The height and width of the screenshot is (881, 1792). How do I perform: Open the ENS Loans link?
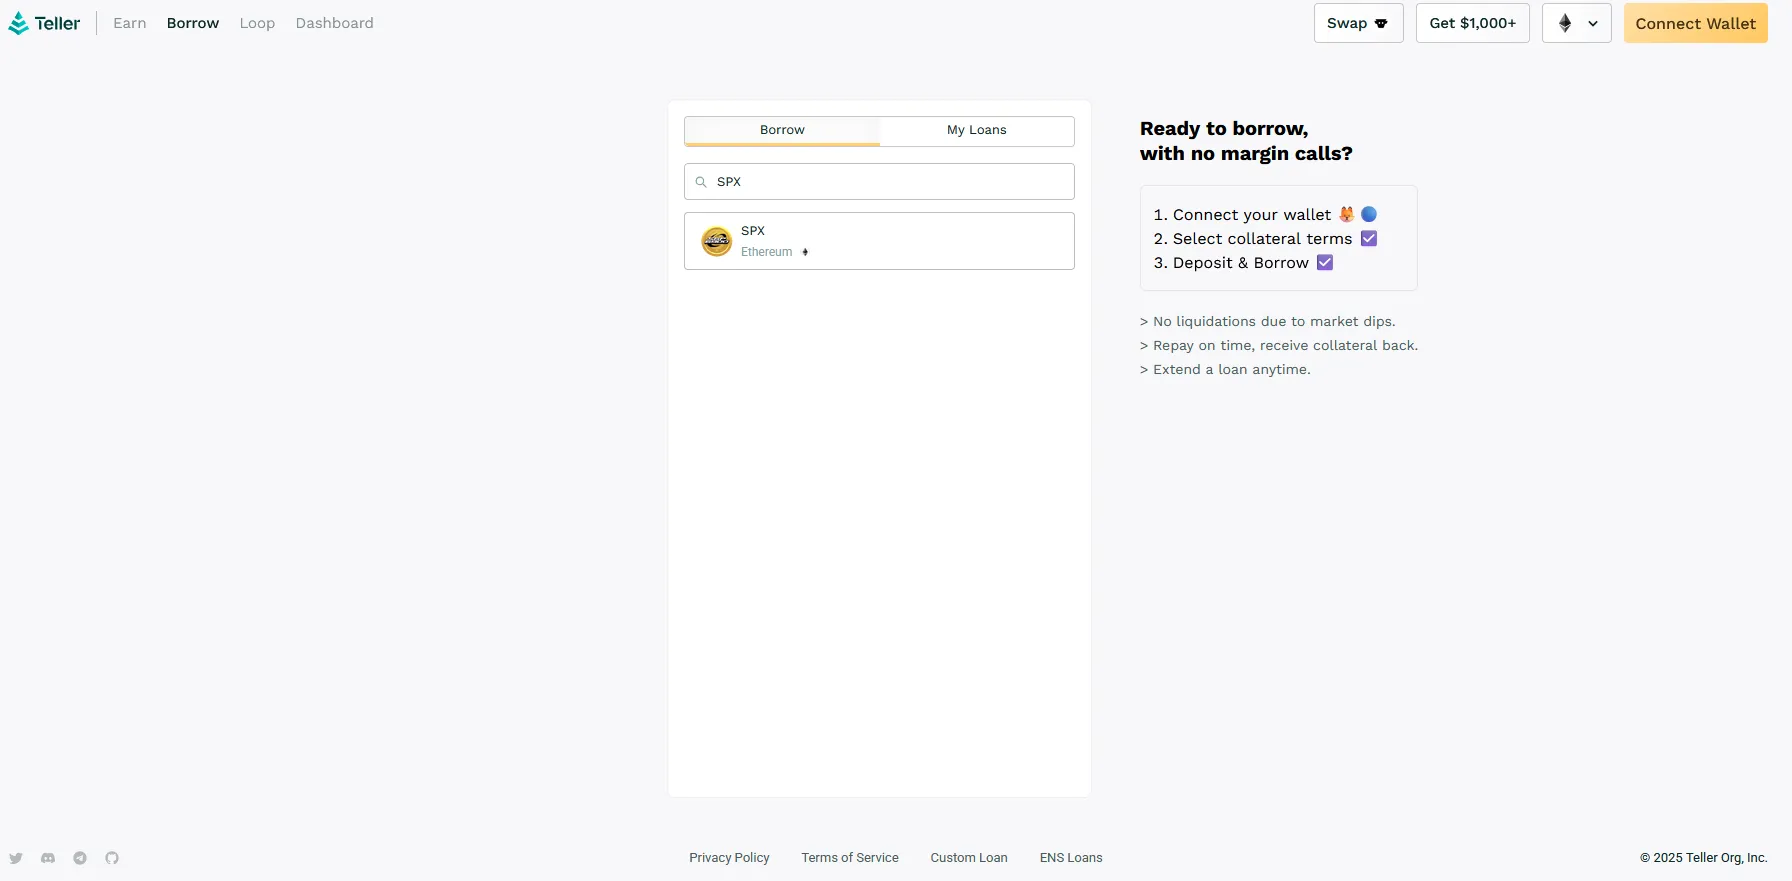point(1071,858)
